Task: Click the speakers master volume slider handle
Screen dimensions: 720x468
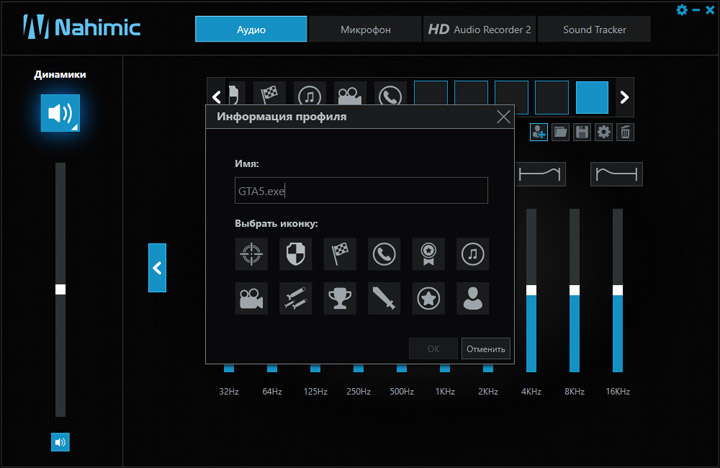Action: click(61, 289)
